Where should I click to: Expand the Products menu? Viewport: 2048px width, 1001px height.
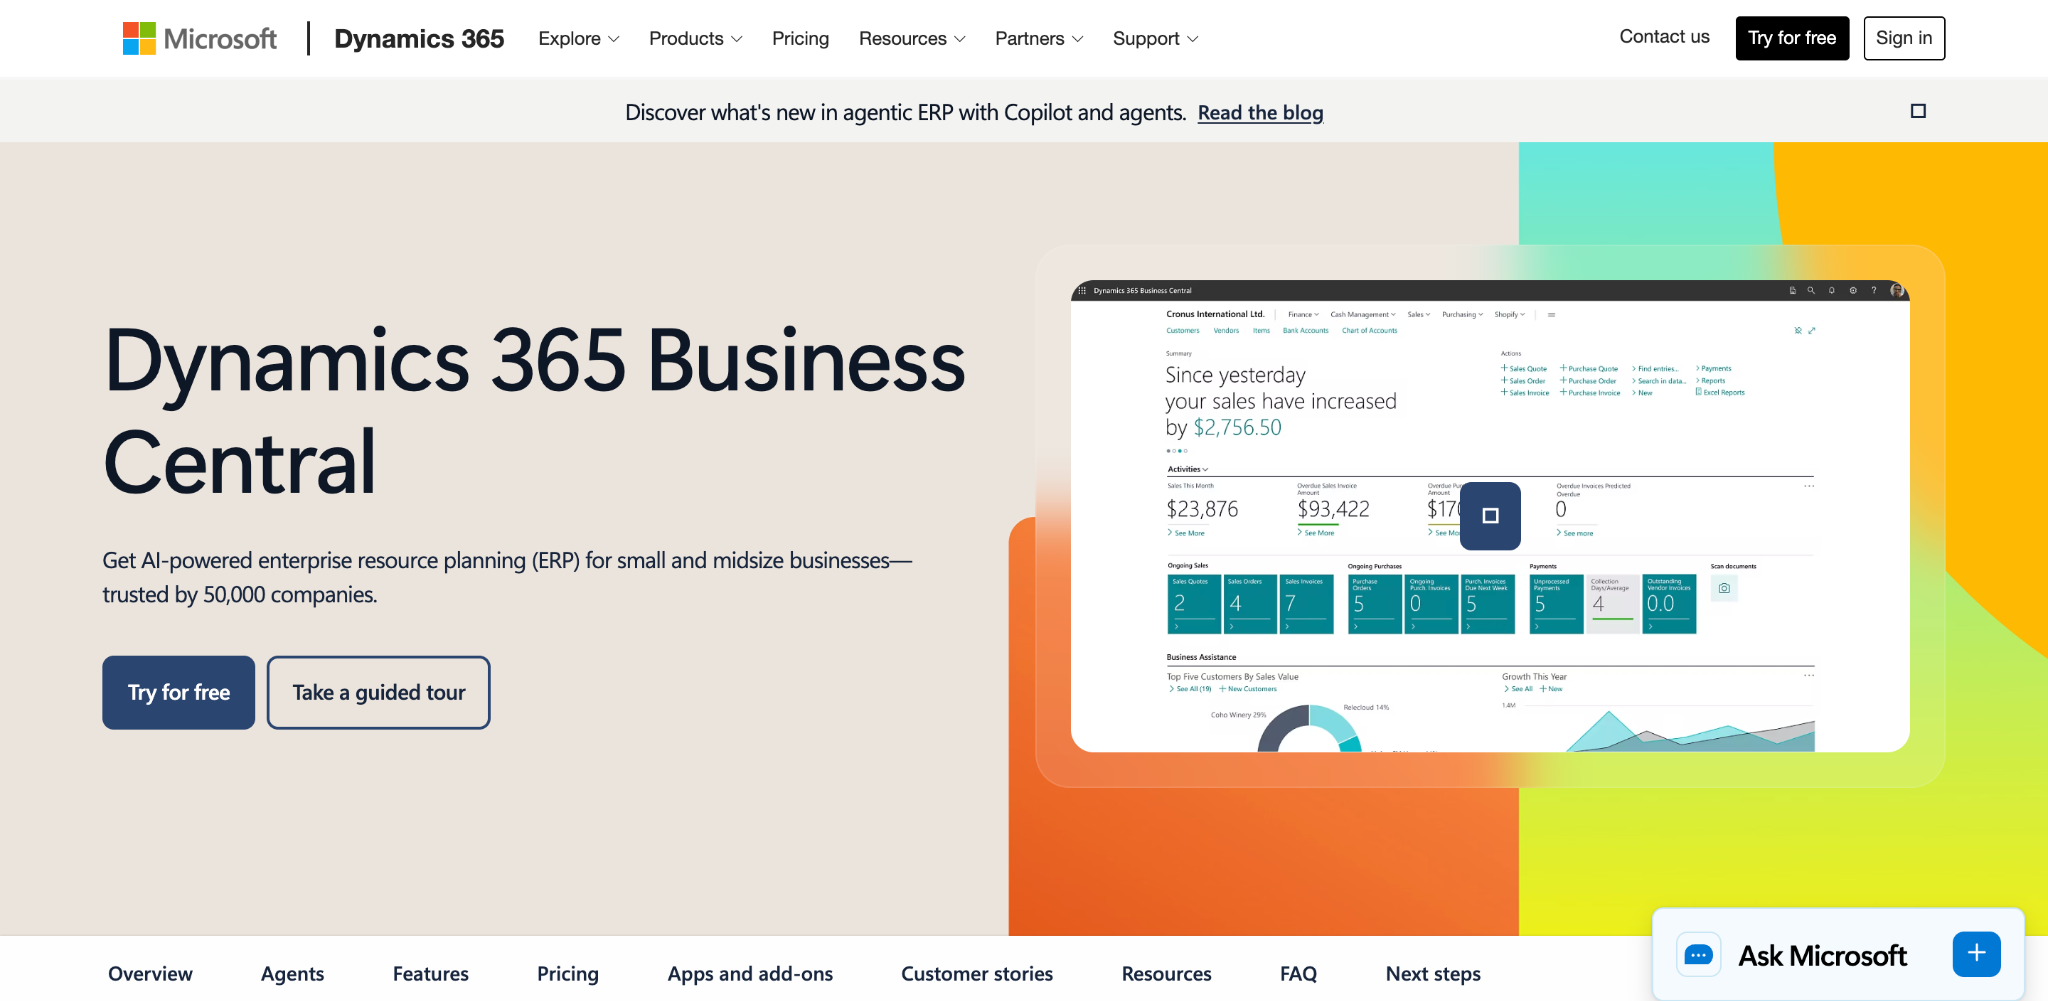click(x=696, y=38)
